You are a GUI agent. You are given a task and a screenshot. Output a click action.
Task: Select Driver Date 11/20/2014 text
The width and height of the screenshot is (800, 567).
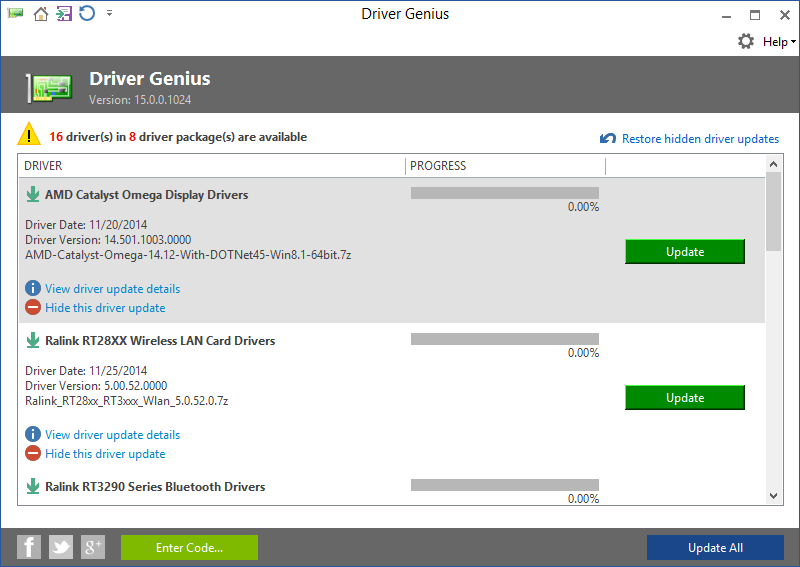86,225
